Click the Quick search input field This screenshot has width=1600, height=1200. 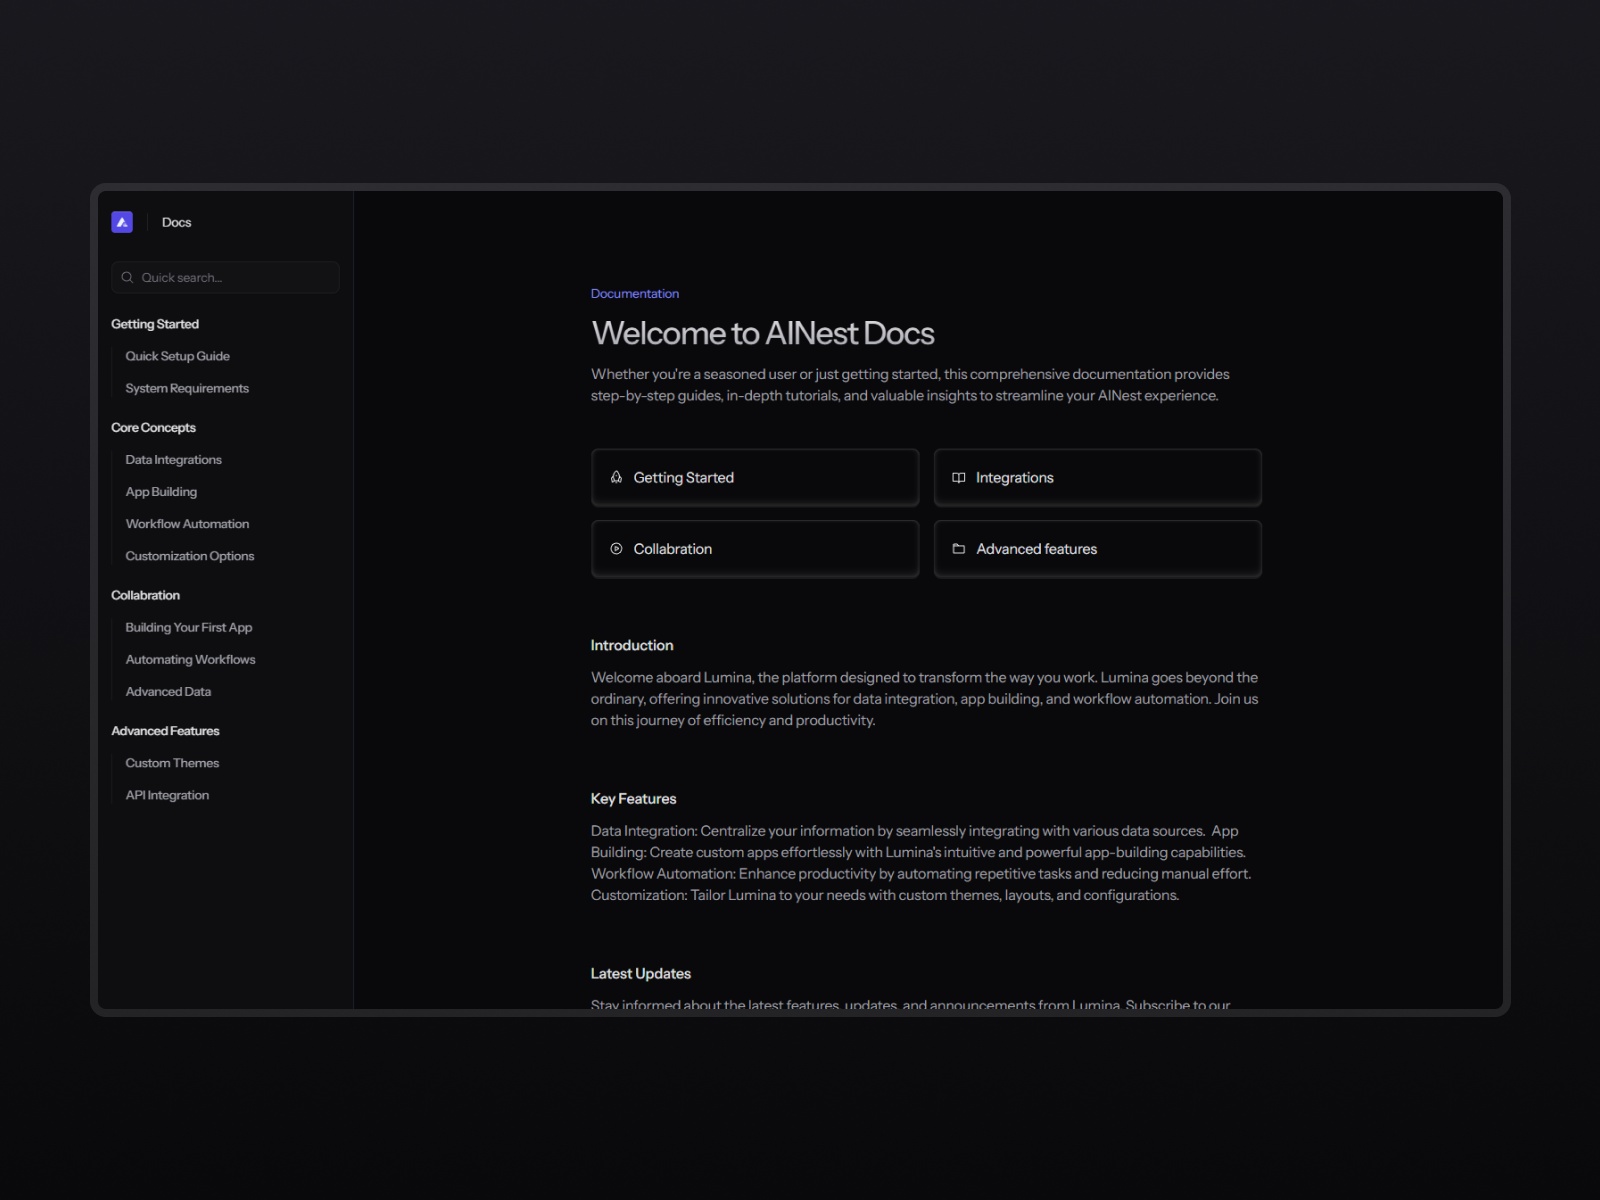225,277
